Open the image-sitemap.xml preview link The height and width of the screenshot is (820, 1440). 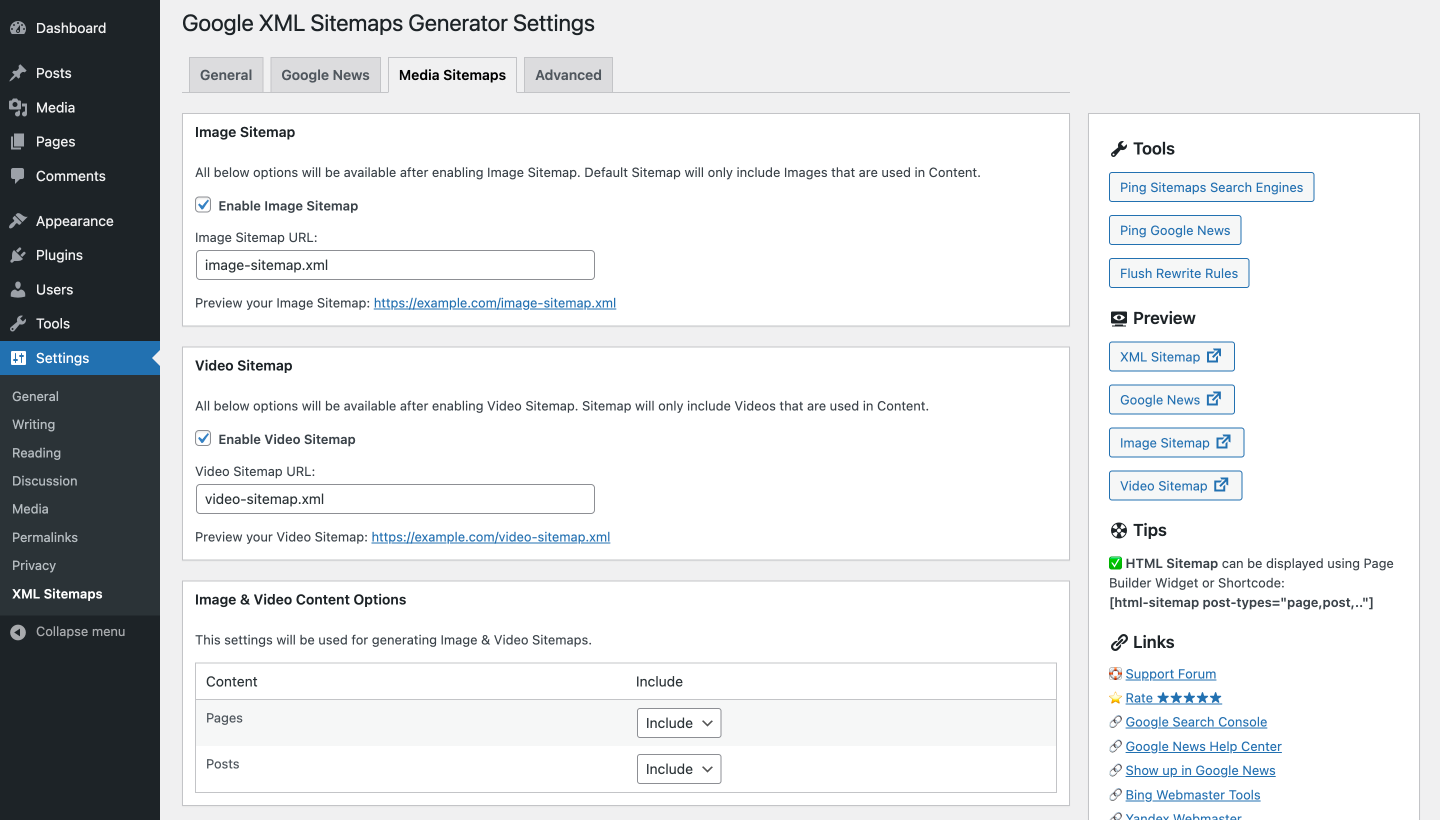point(495,303)
